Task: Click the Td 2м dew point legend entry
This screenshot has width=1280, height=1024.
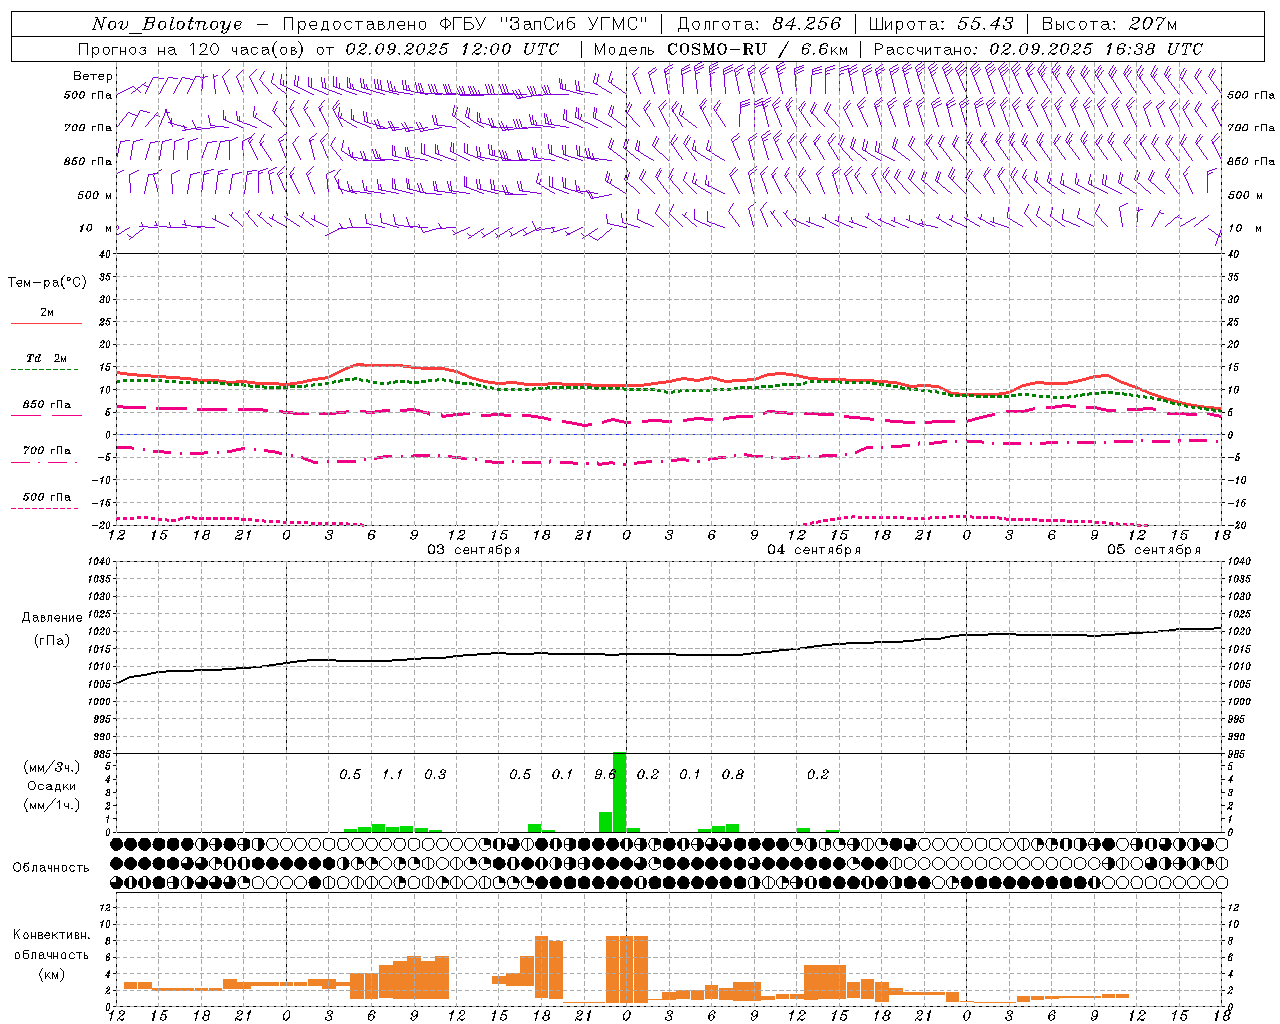Action: [x=46, y=358]
